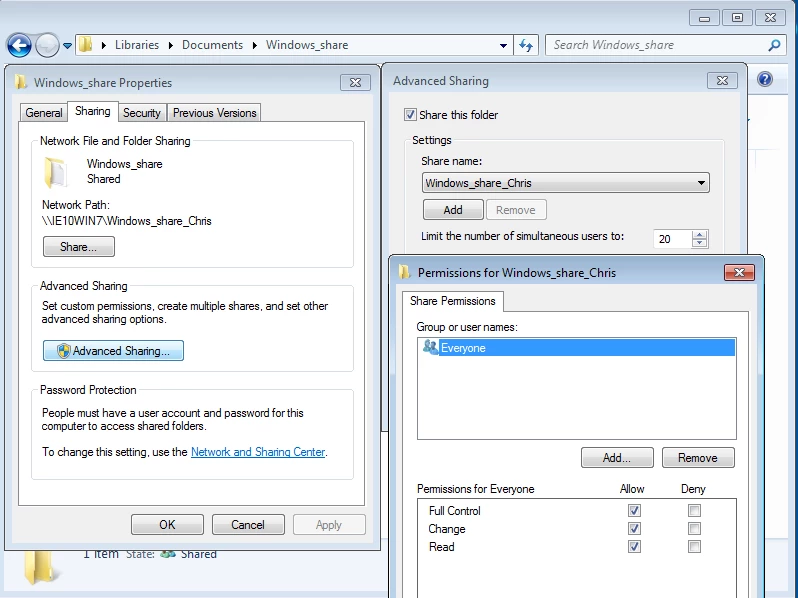
Task: Decrease simultaneous users with down arrow
Action: point(700,243)
